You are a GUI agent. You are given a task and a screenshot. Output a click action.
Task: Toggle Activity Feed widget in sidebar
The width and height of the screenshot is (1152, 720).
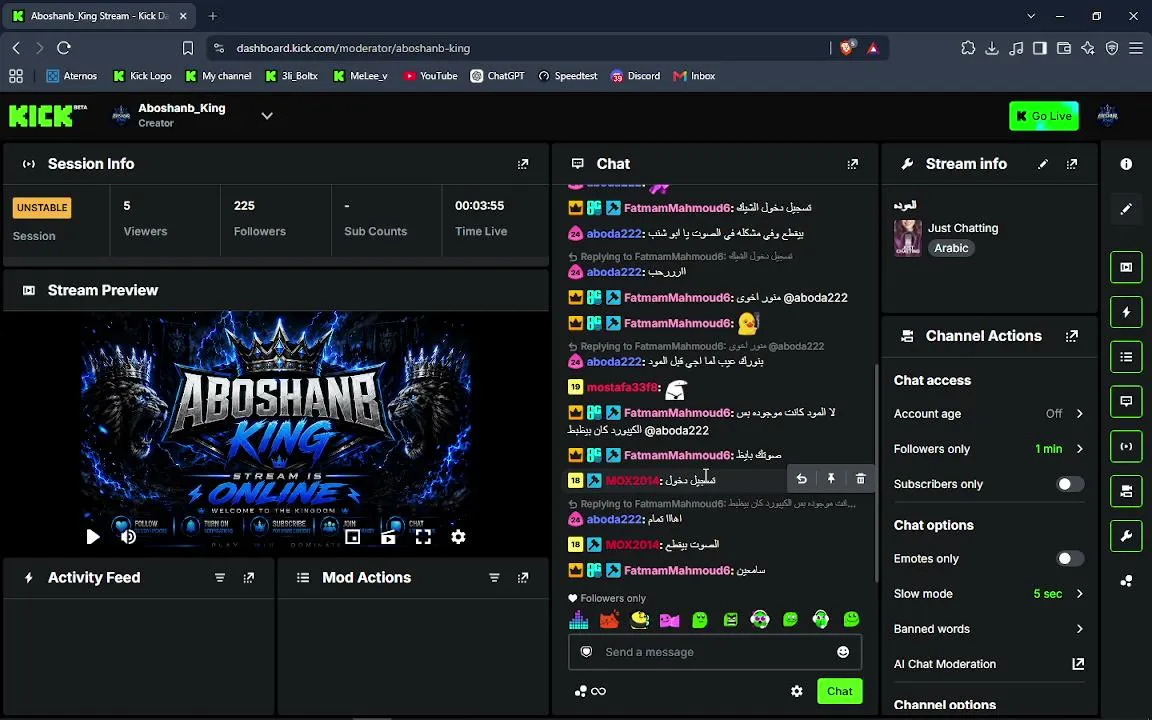1126,312
